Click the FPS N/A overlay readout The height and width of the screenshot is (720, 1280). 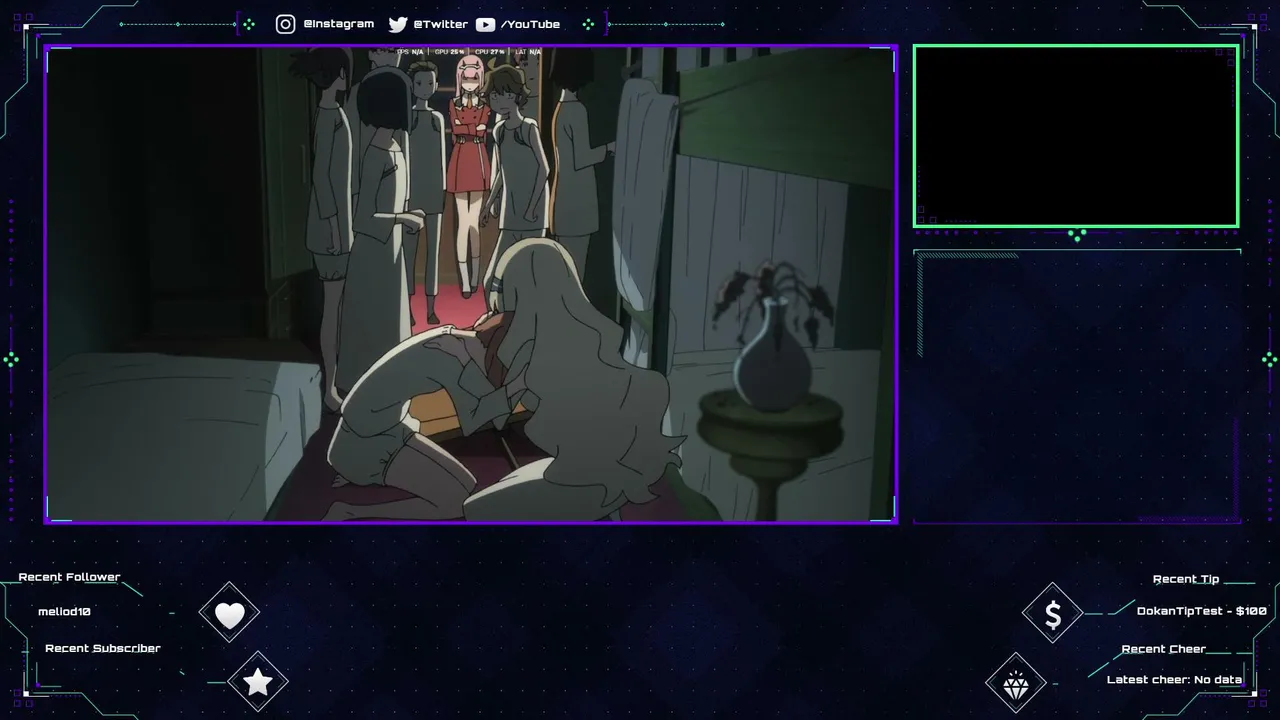410,52
